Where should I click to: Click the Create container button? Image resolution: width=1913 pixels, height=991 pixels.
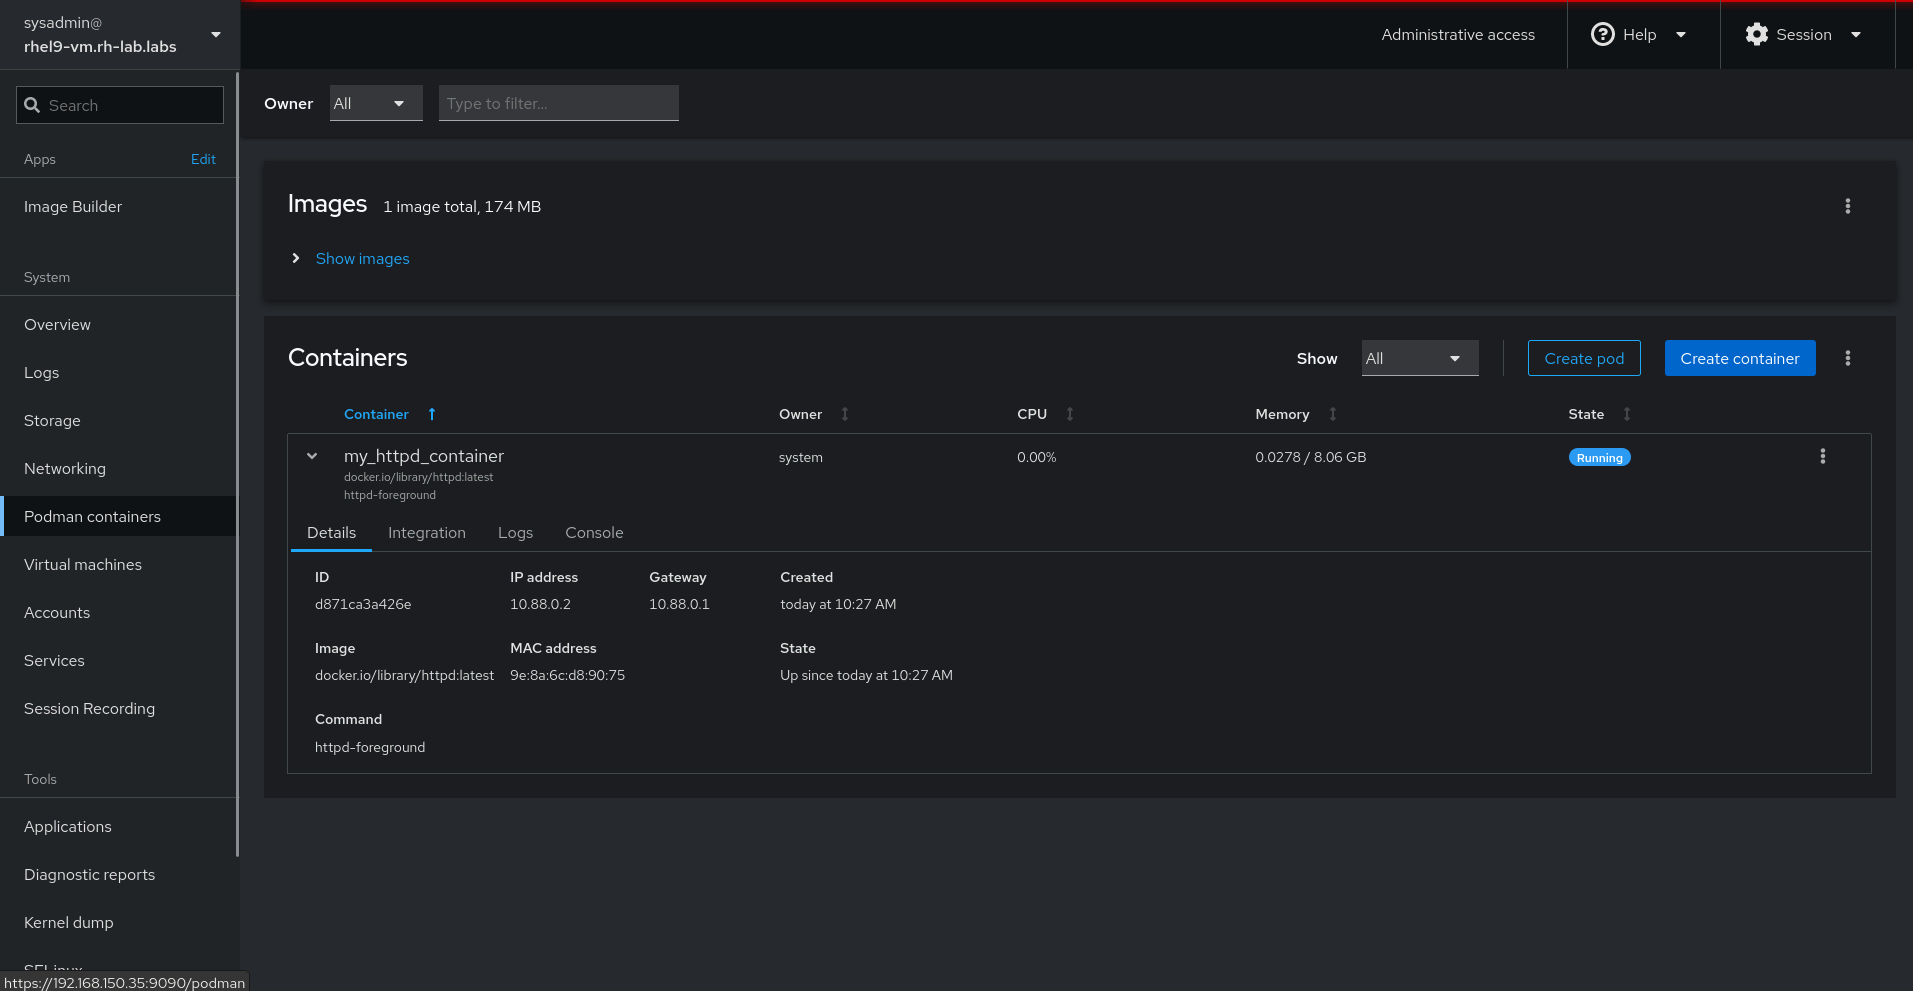(x=1739, y=358)
